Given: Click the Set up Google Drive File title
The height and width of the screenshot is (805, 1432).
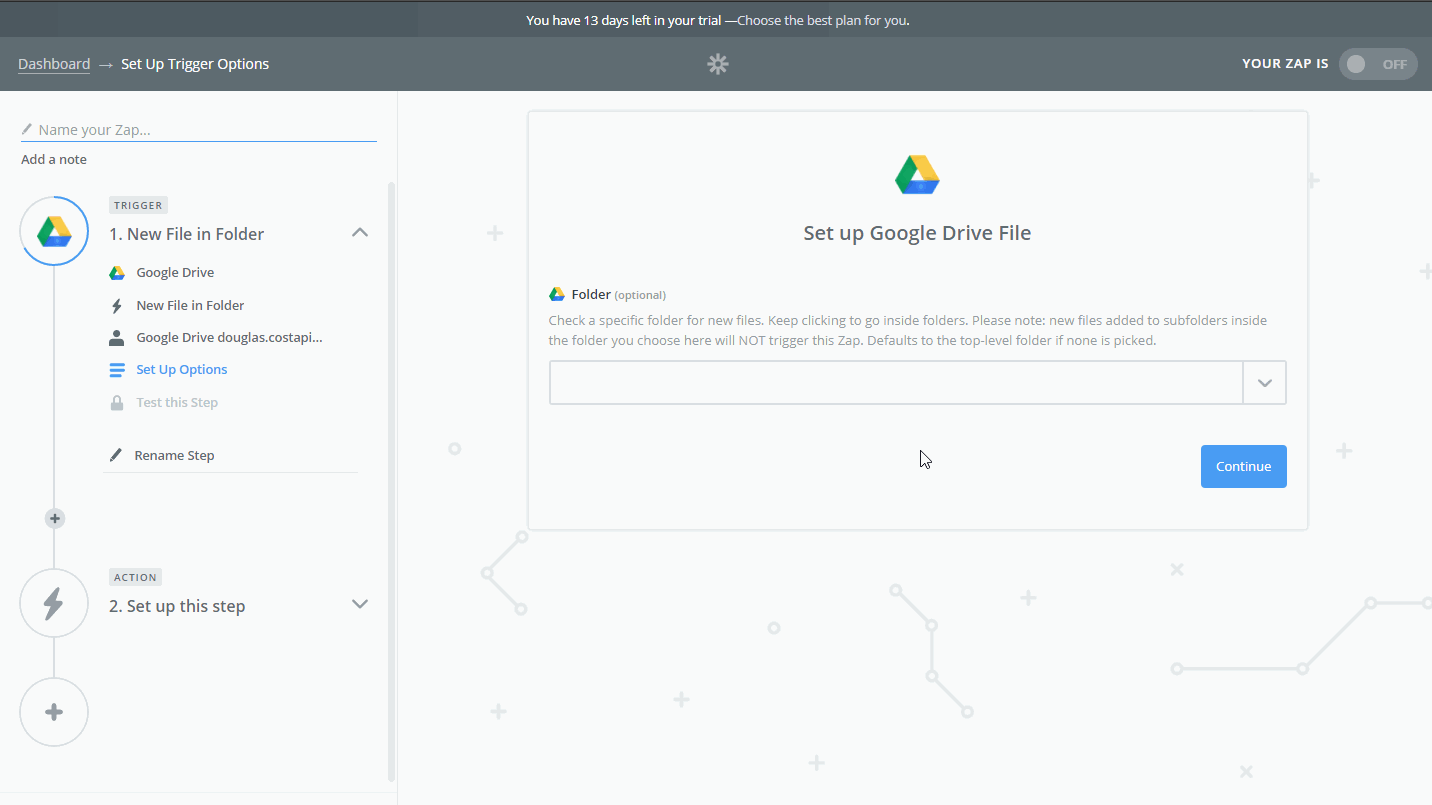Looking at the screenshot, I should (x=917, y=233).
